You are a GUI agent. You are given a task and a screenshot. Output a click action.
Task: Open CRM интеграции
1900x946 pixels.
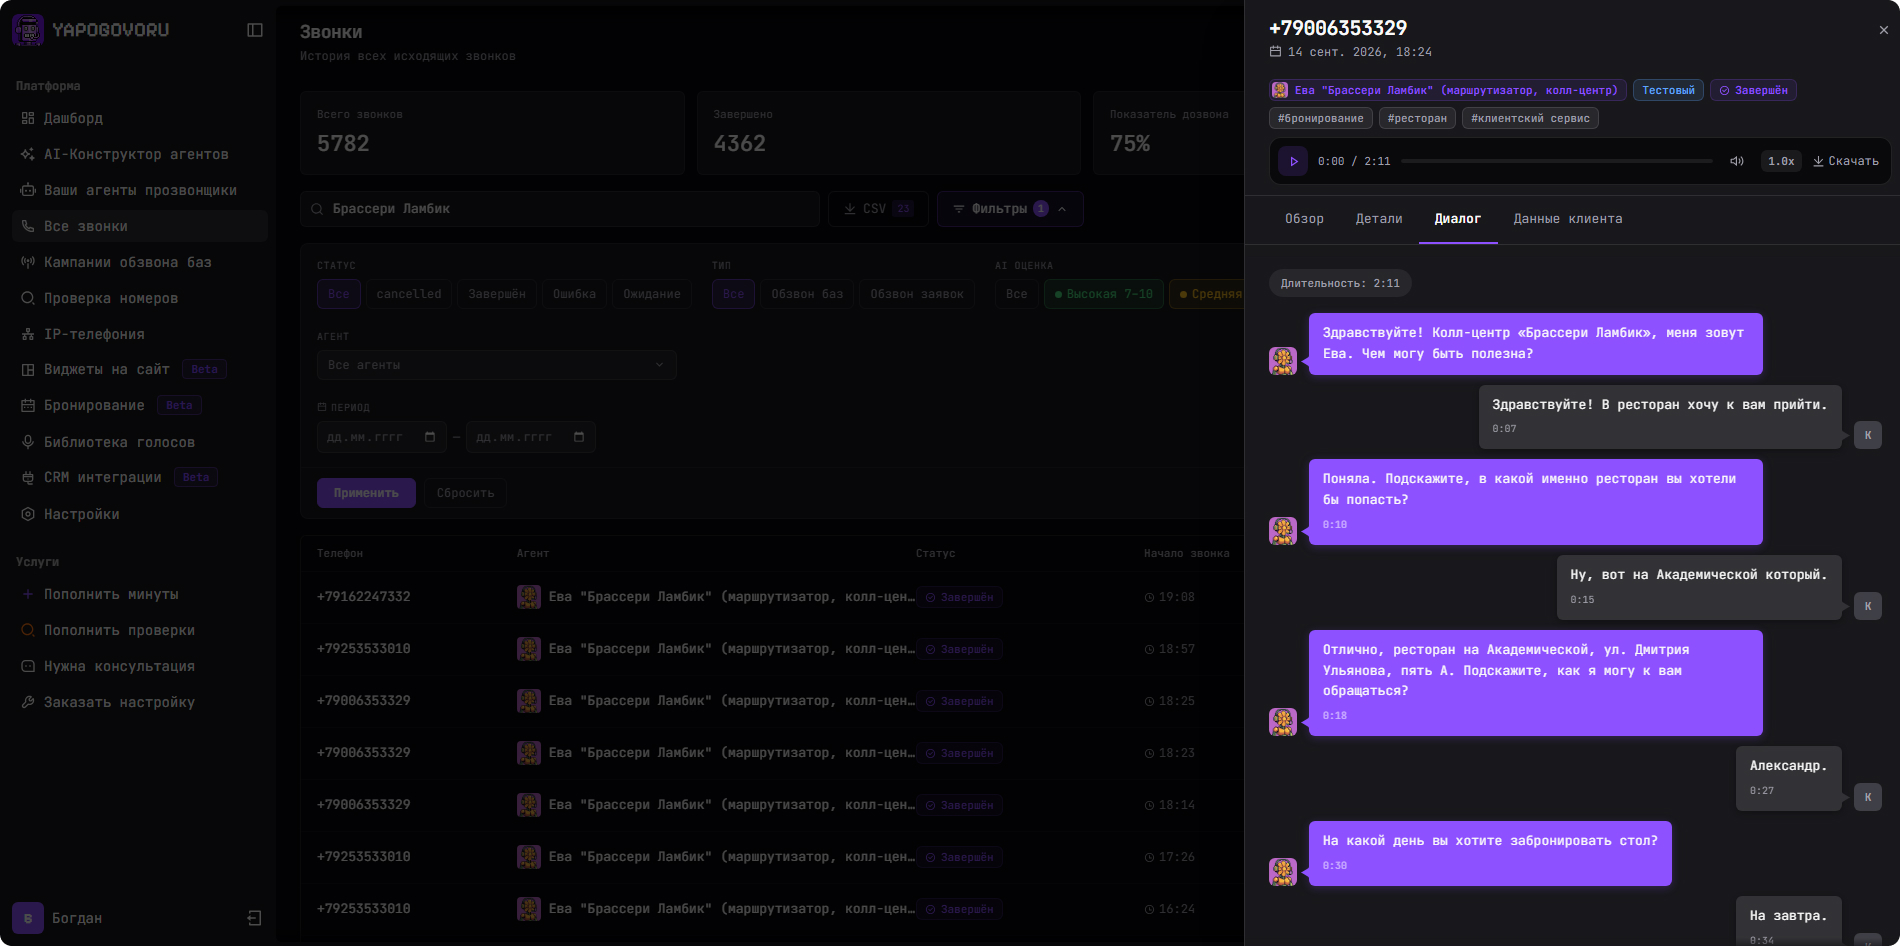140,477
